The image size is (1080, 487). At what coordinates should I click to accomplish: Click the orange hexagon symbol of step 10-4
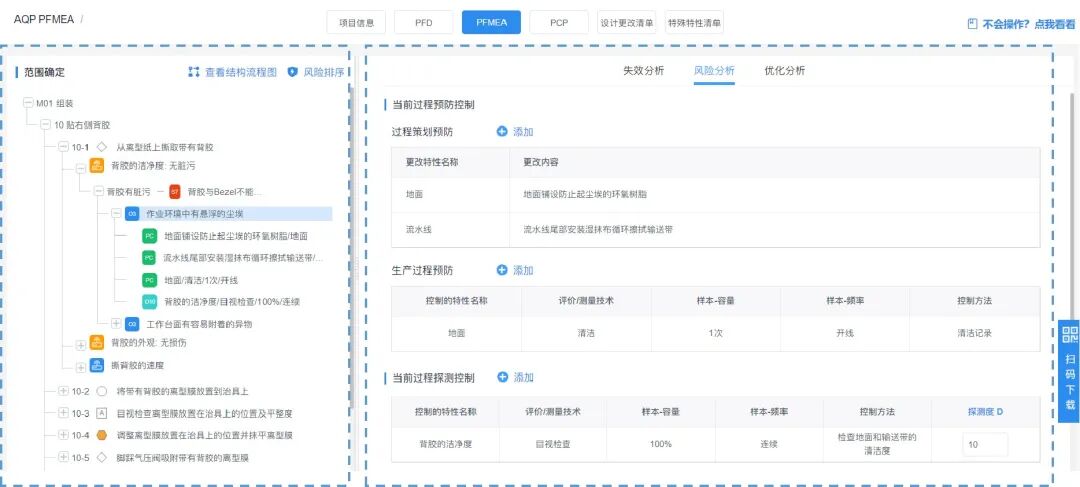(102, 435)
